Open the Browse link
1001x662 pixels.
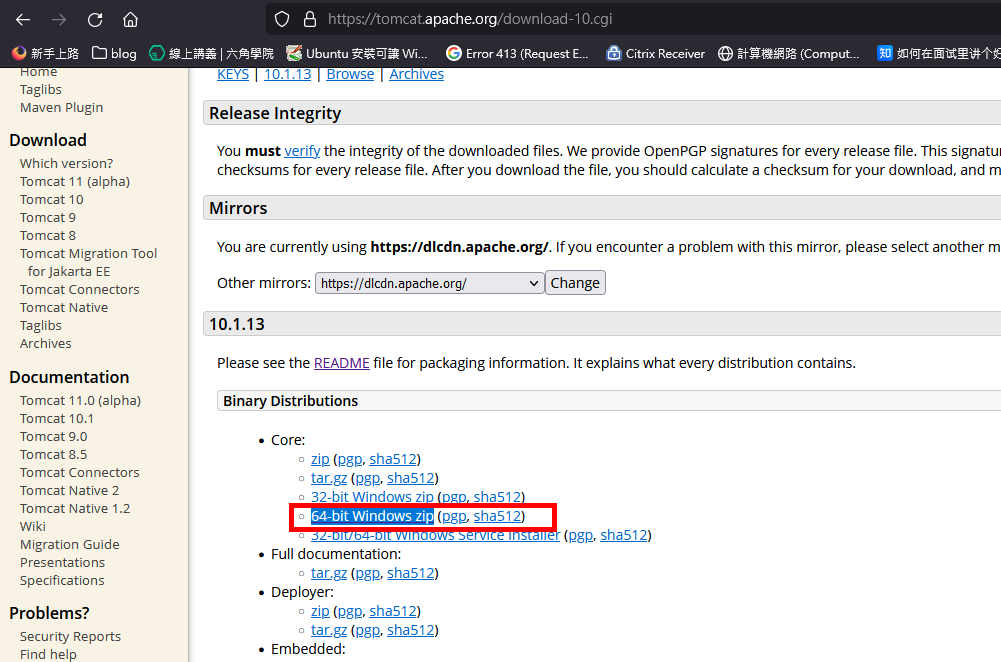click(350, 74)
